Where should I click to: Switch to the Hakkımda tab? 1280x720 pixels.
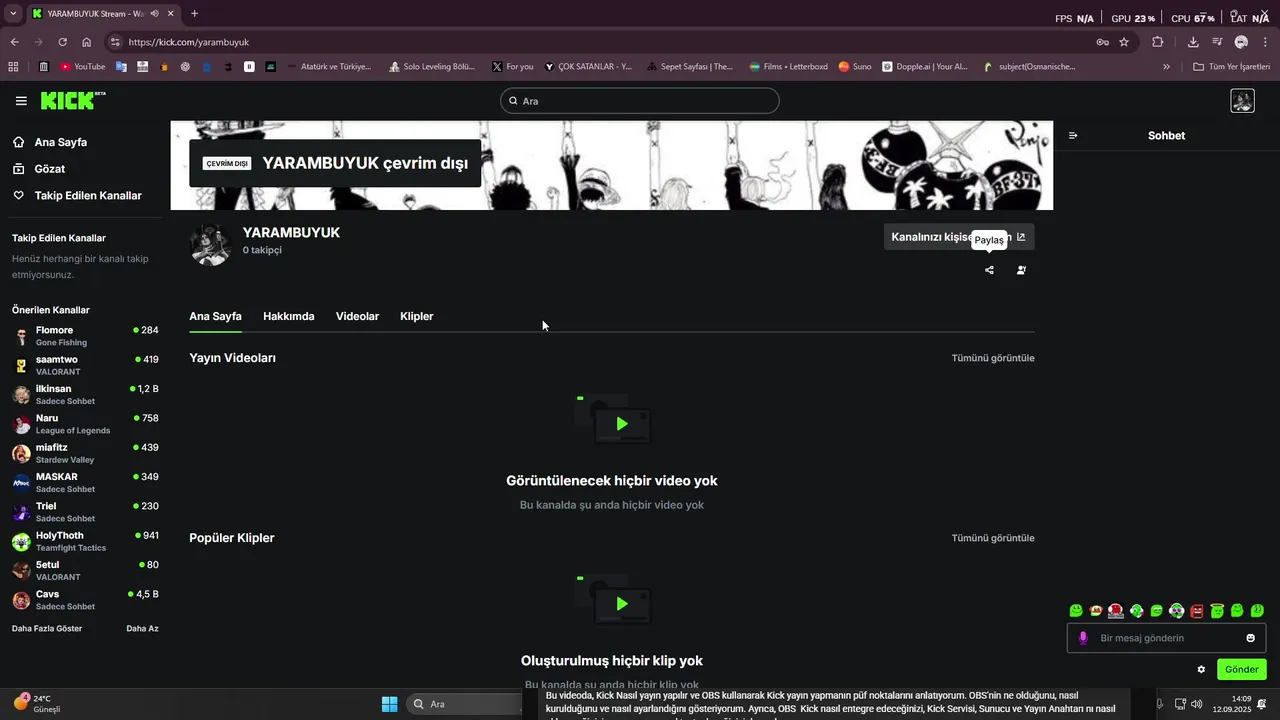[288, 317]
